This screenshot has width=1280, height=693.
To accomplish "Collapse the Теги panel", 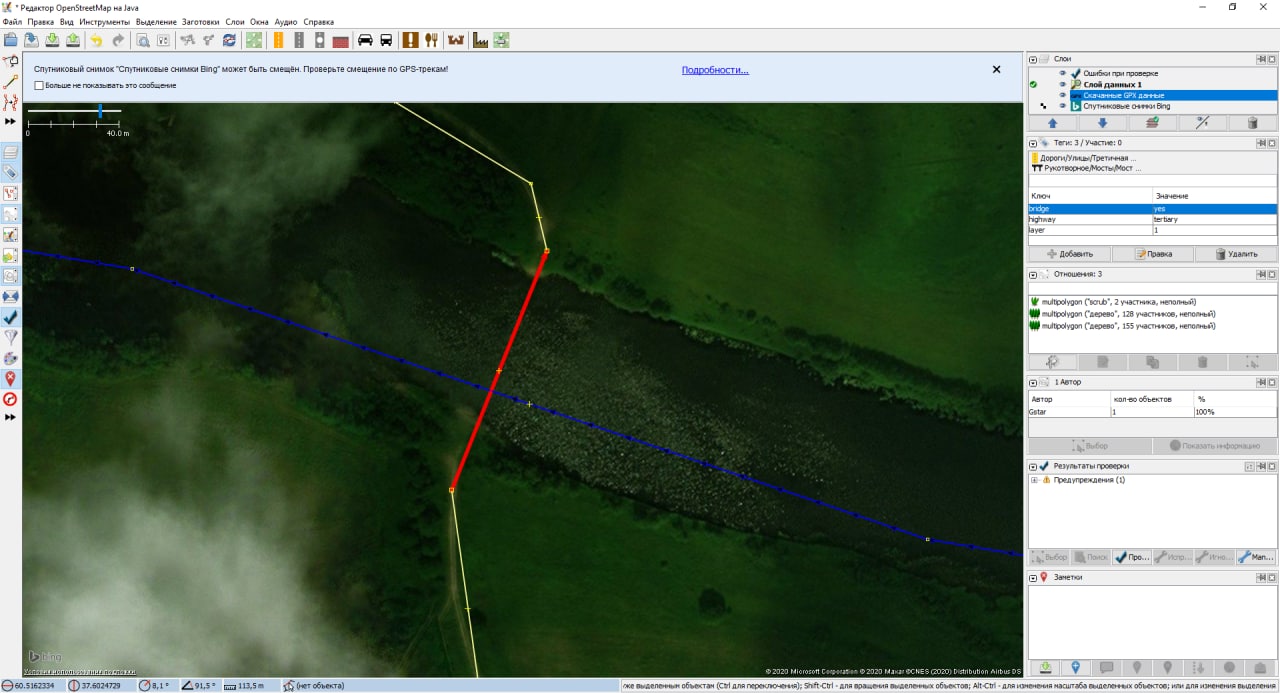I will click(1033, 143).
